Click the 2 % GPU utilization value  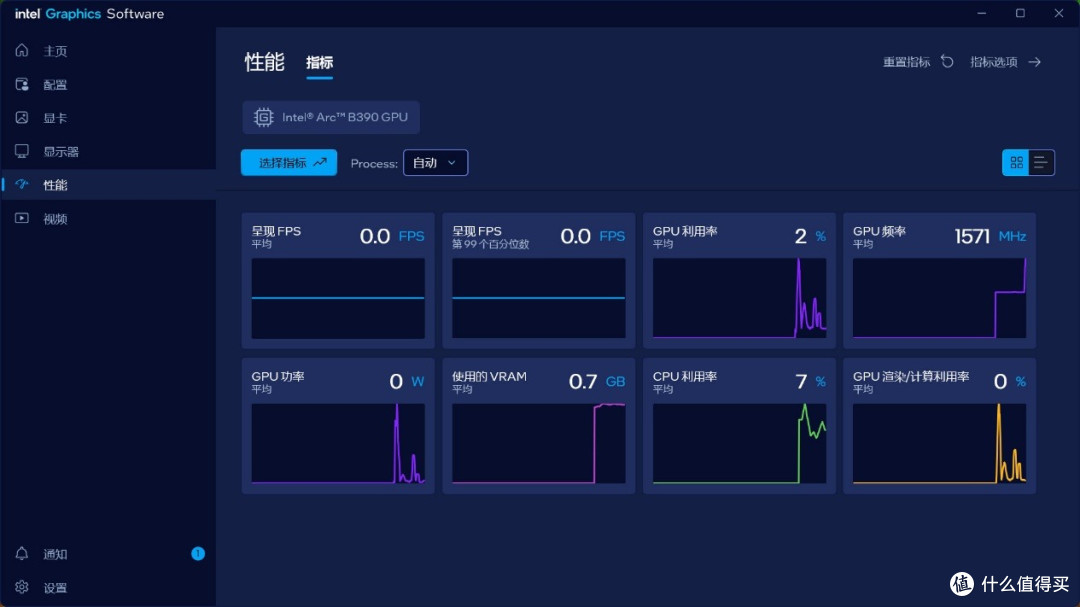[x=810, y=236]
